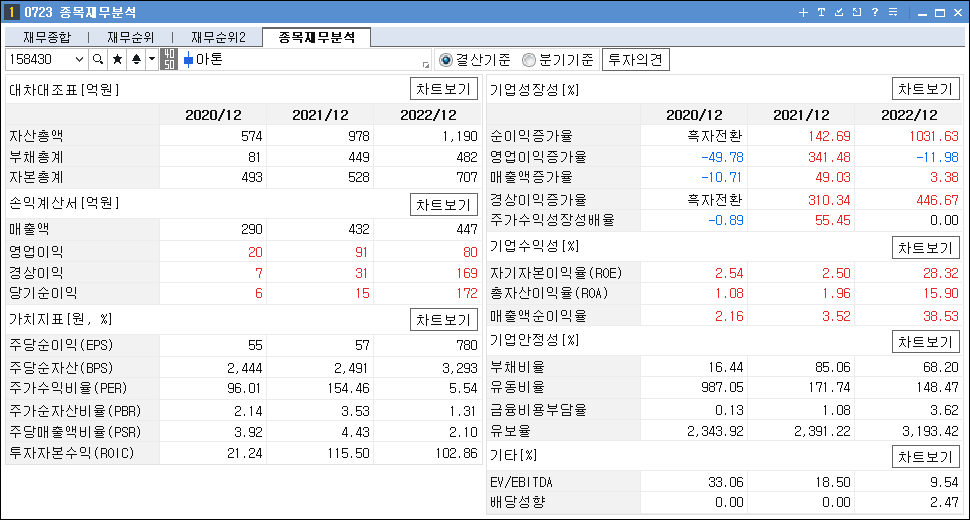This screenshot has width=970, height=520.
Task: Close the 종목재무분석 window
Action: (958, 13)
